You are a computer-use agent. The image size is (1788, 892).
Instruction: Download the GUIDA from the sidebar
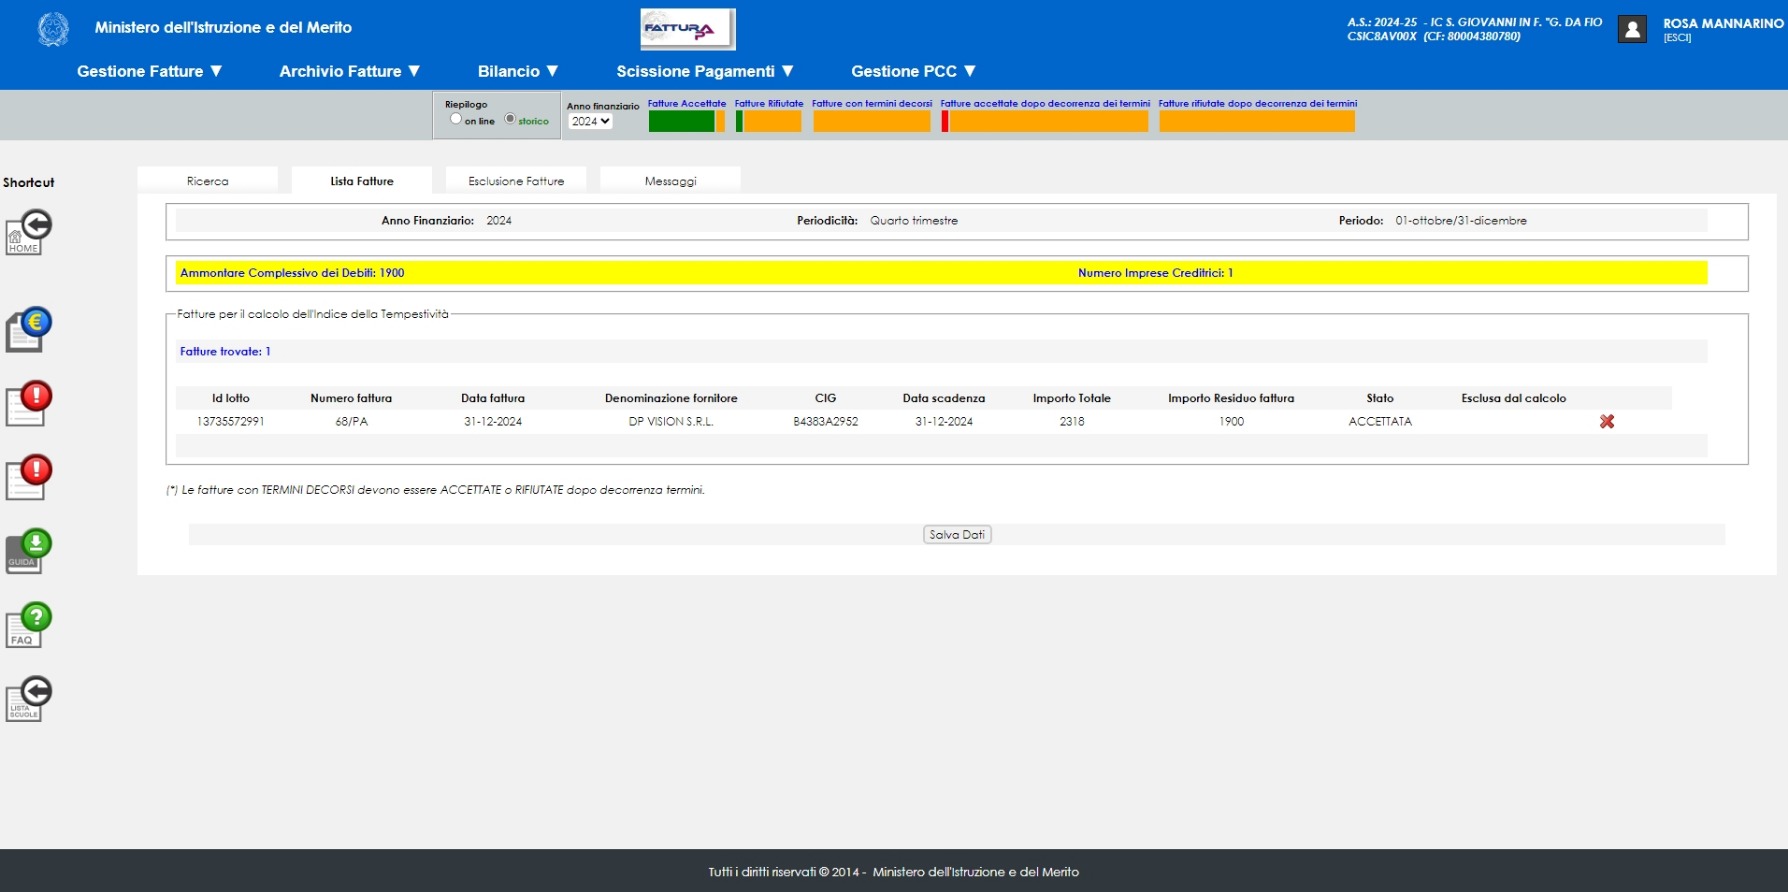click(28, 551)
